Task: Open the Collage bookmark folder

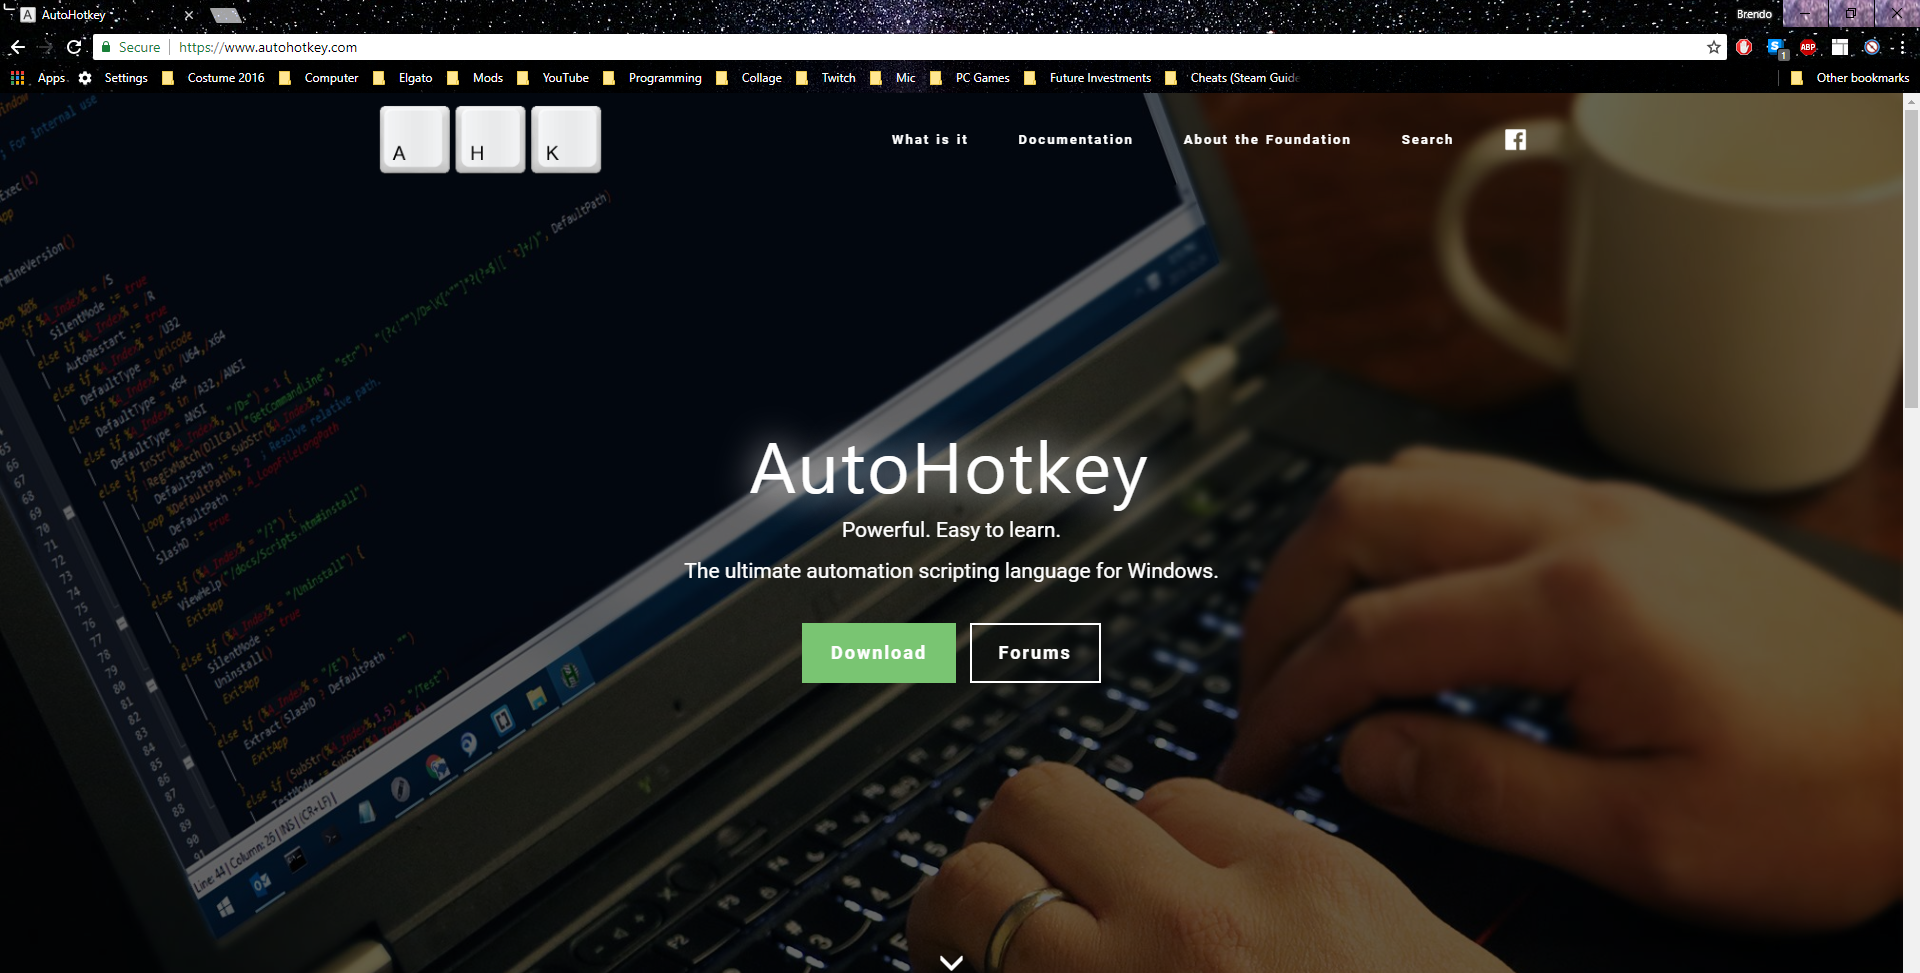Action: point(749,78)
